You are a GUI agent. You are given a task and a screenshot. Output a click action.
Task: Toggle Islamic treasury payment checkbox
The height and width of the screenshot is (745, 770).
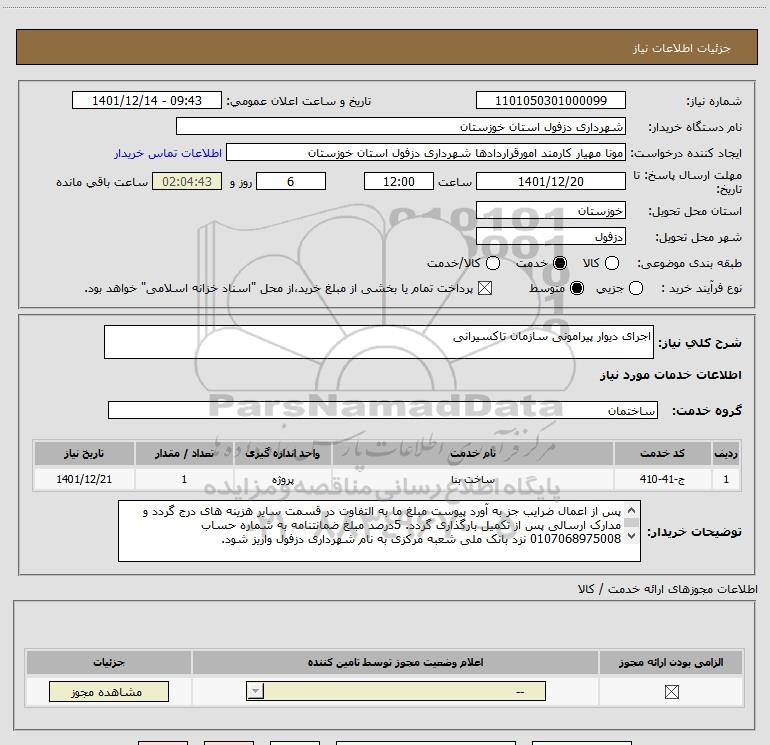coord(485,288)
